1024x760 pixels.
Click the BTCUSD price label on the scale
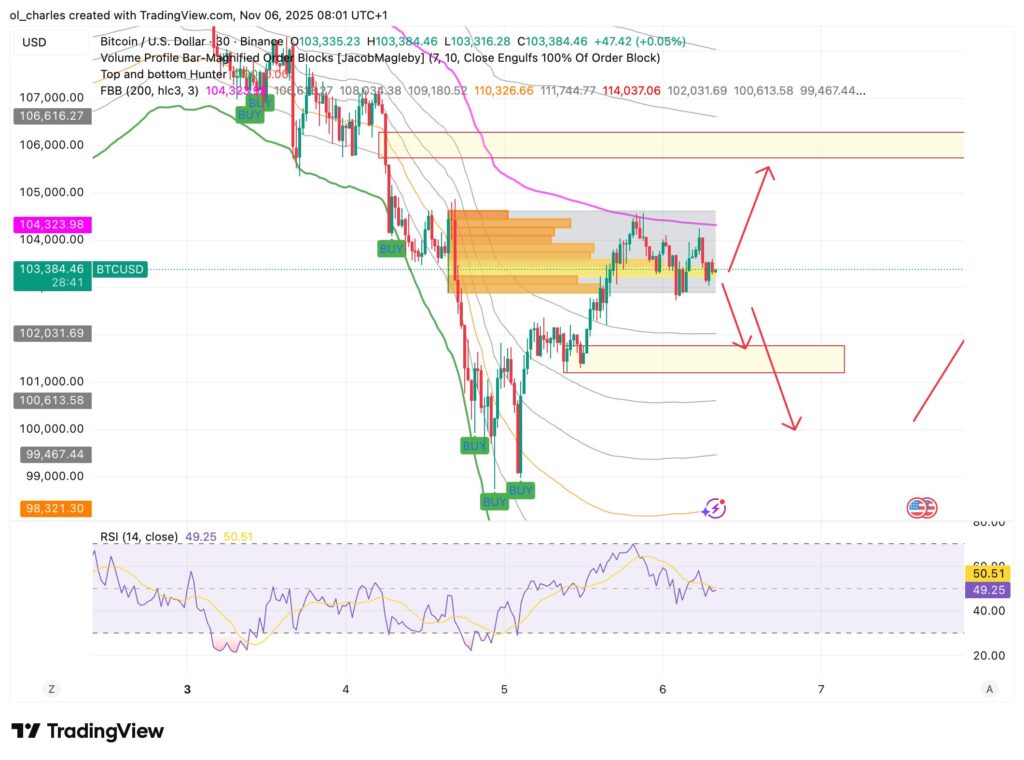coord(119,269)
